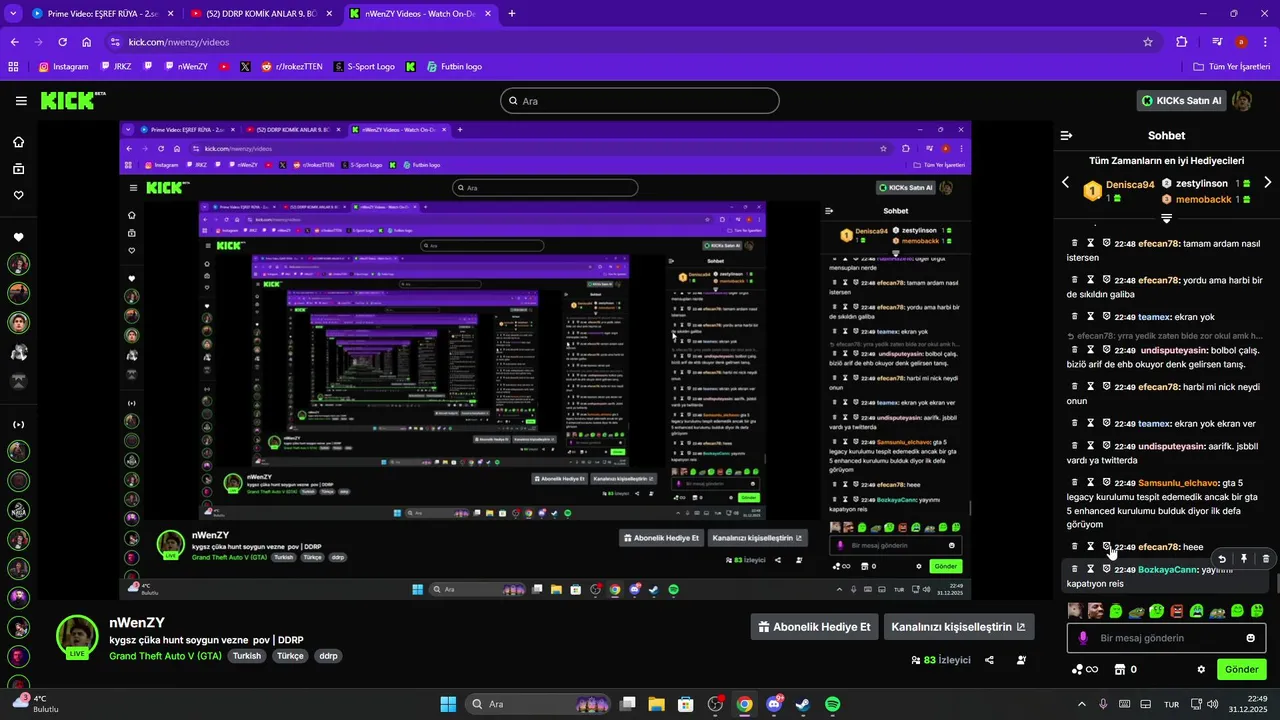Image resolution: width=1280 pixels, height=720 pixels.
Task: Share the nWenZY stream
Action: (x=989, y=660)
